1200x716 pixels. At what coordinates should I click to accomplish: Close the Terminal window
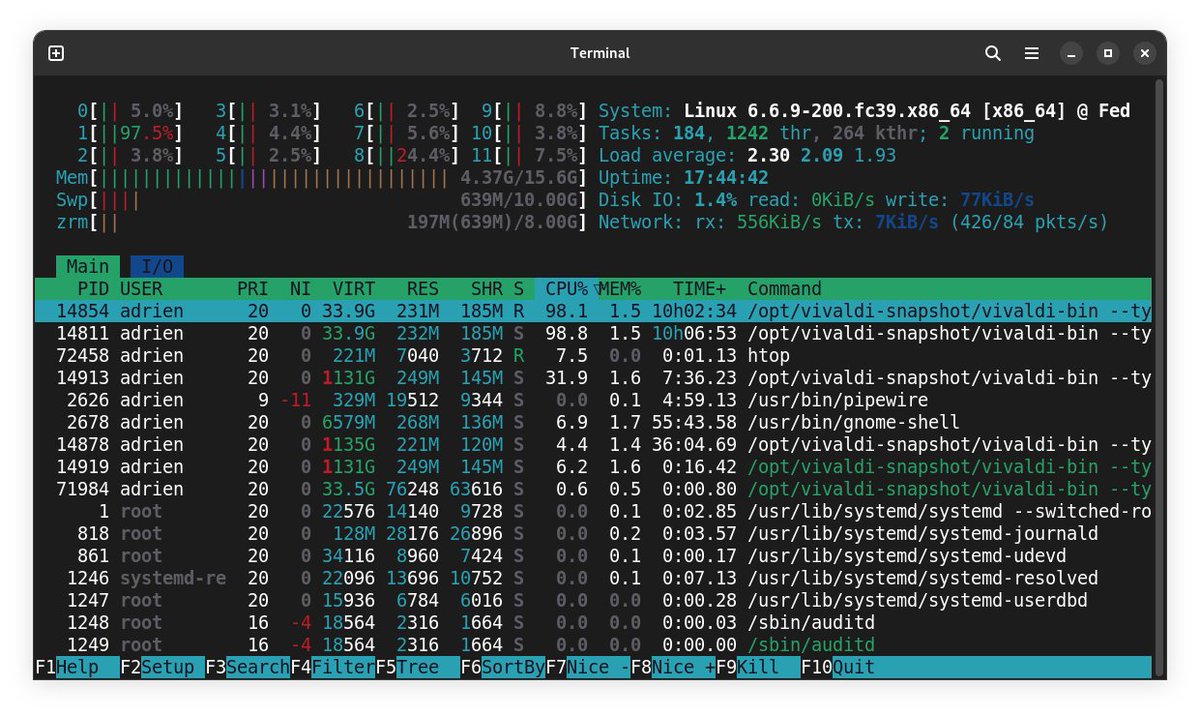(x=1145, y=54)
